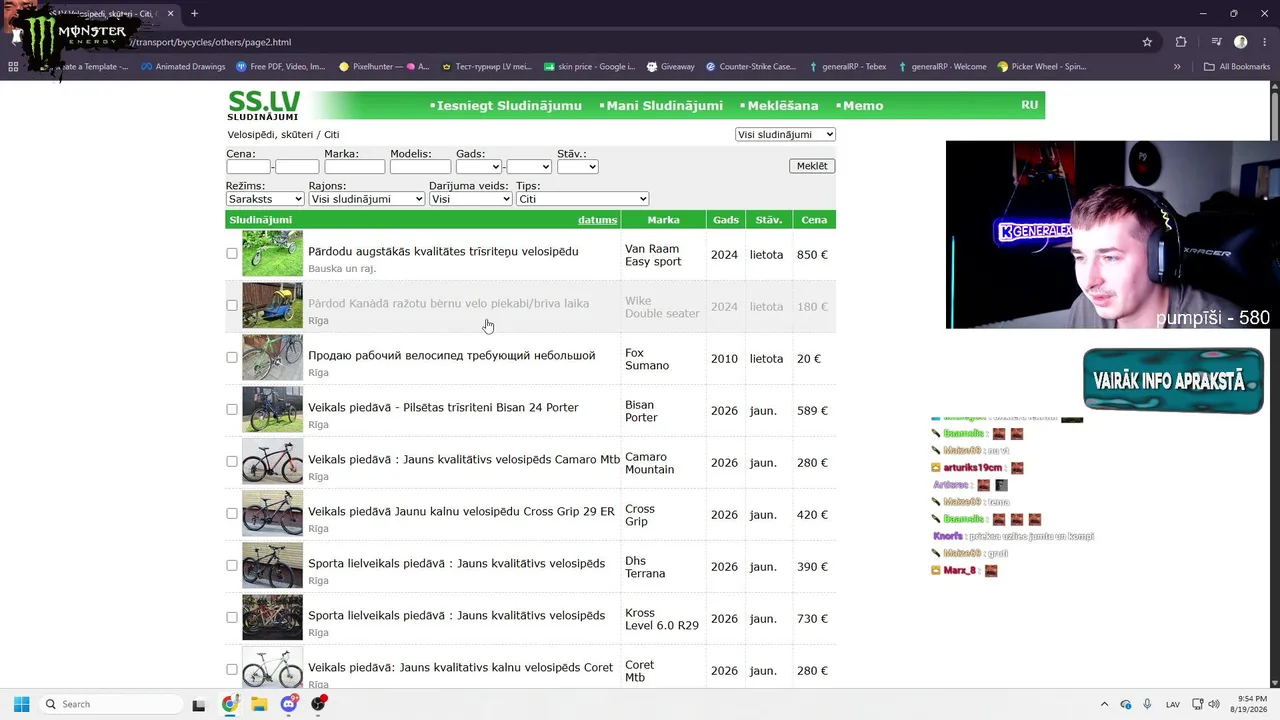
Task: Open Chrome from the taskbar
Action: [x=230, y=704]
